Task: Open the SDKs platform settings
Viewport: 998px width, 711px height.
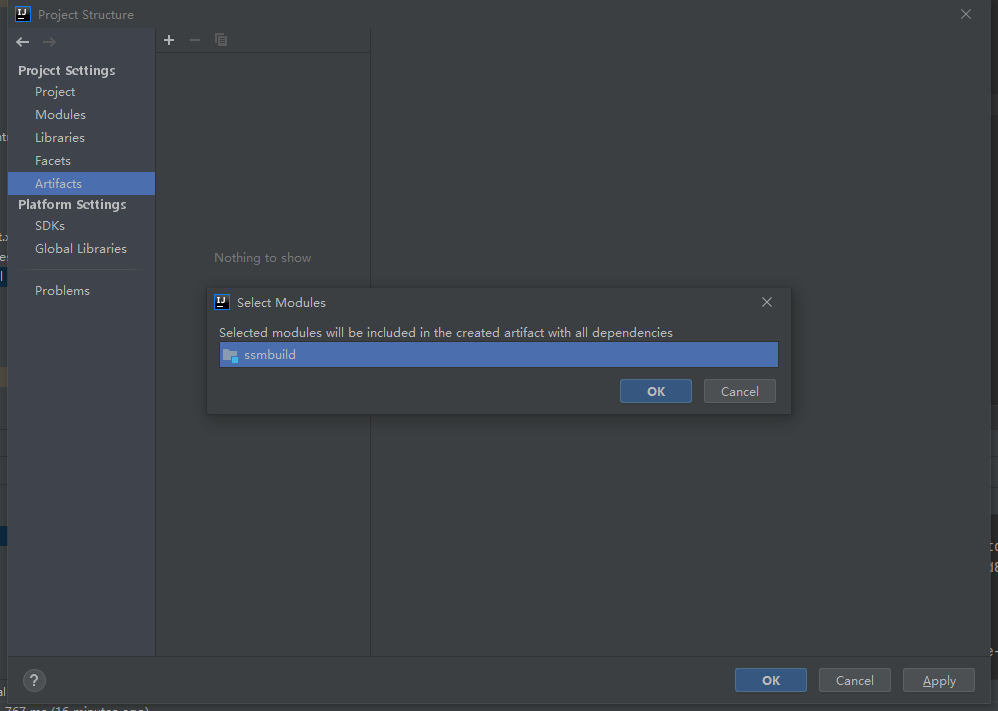Action: (81, 226)
